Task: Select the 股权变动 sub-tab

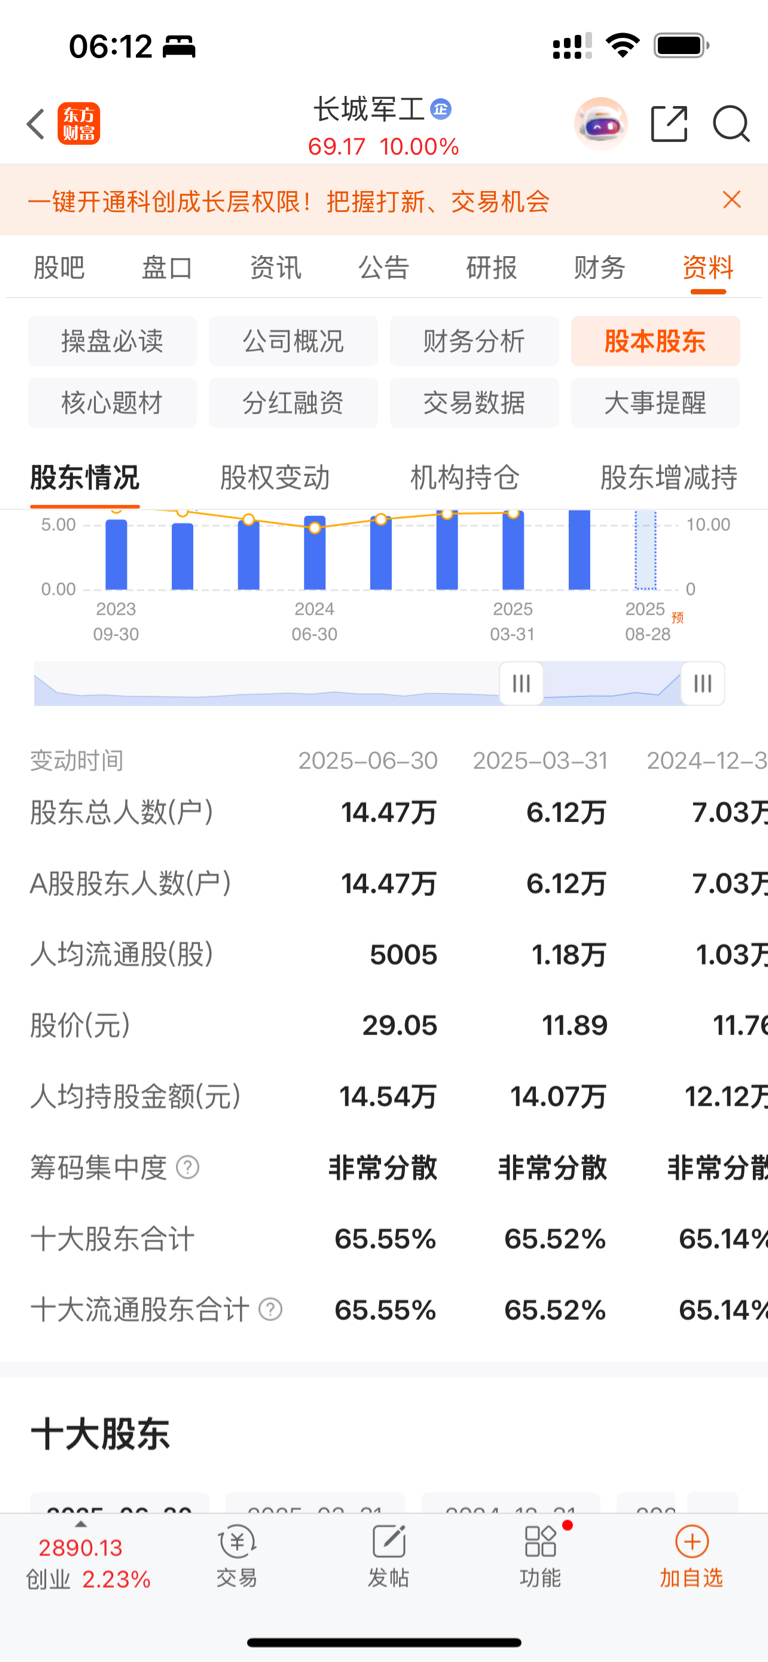Action: [275, 478]
